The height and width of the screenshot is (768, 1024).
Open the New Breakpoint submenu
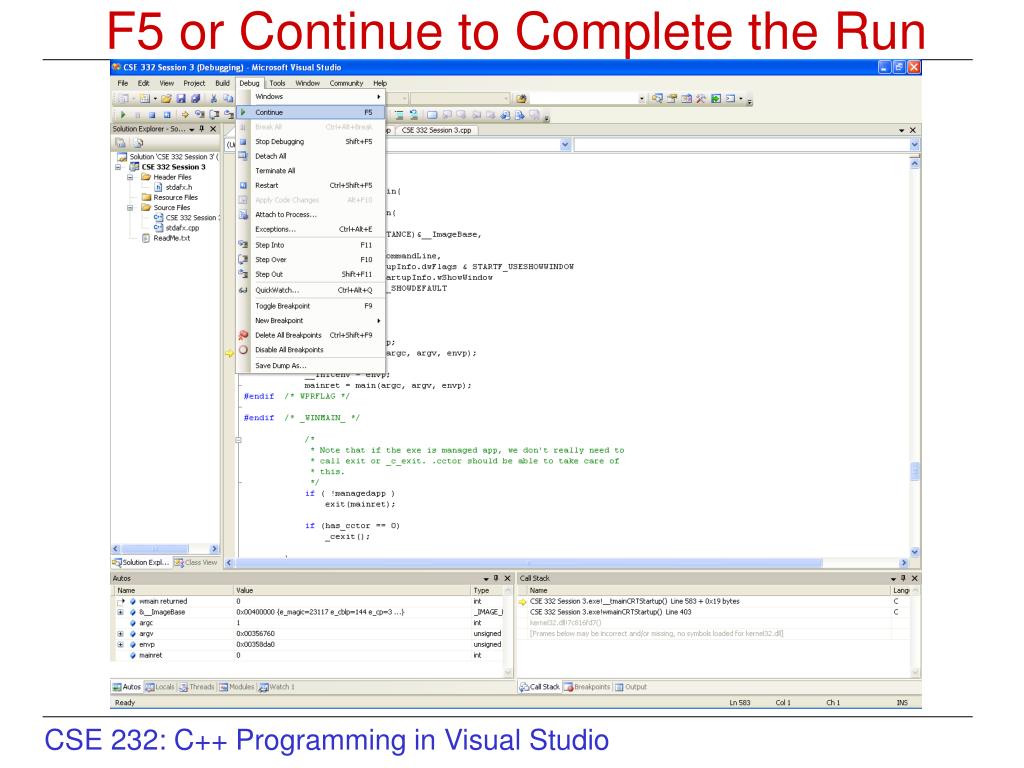point(311,321)
